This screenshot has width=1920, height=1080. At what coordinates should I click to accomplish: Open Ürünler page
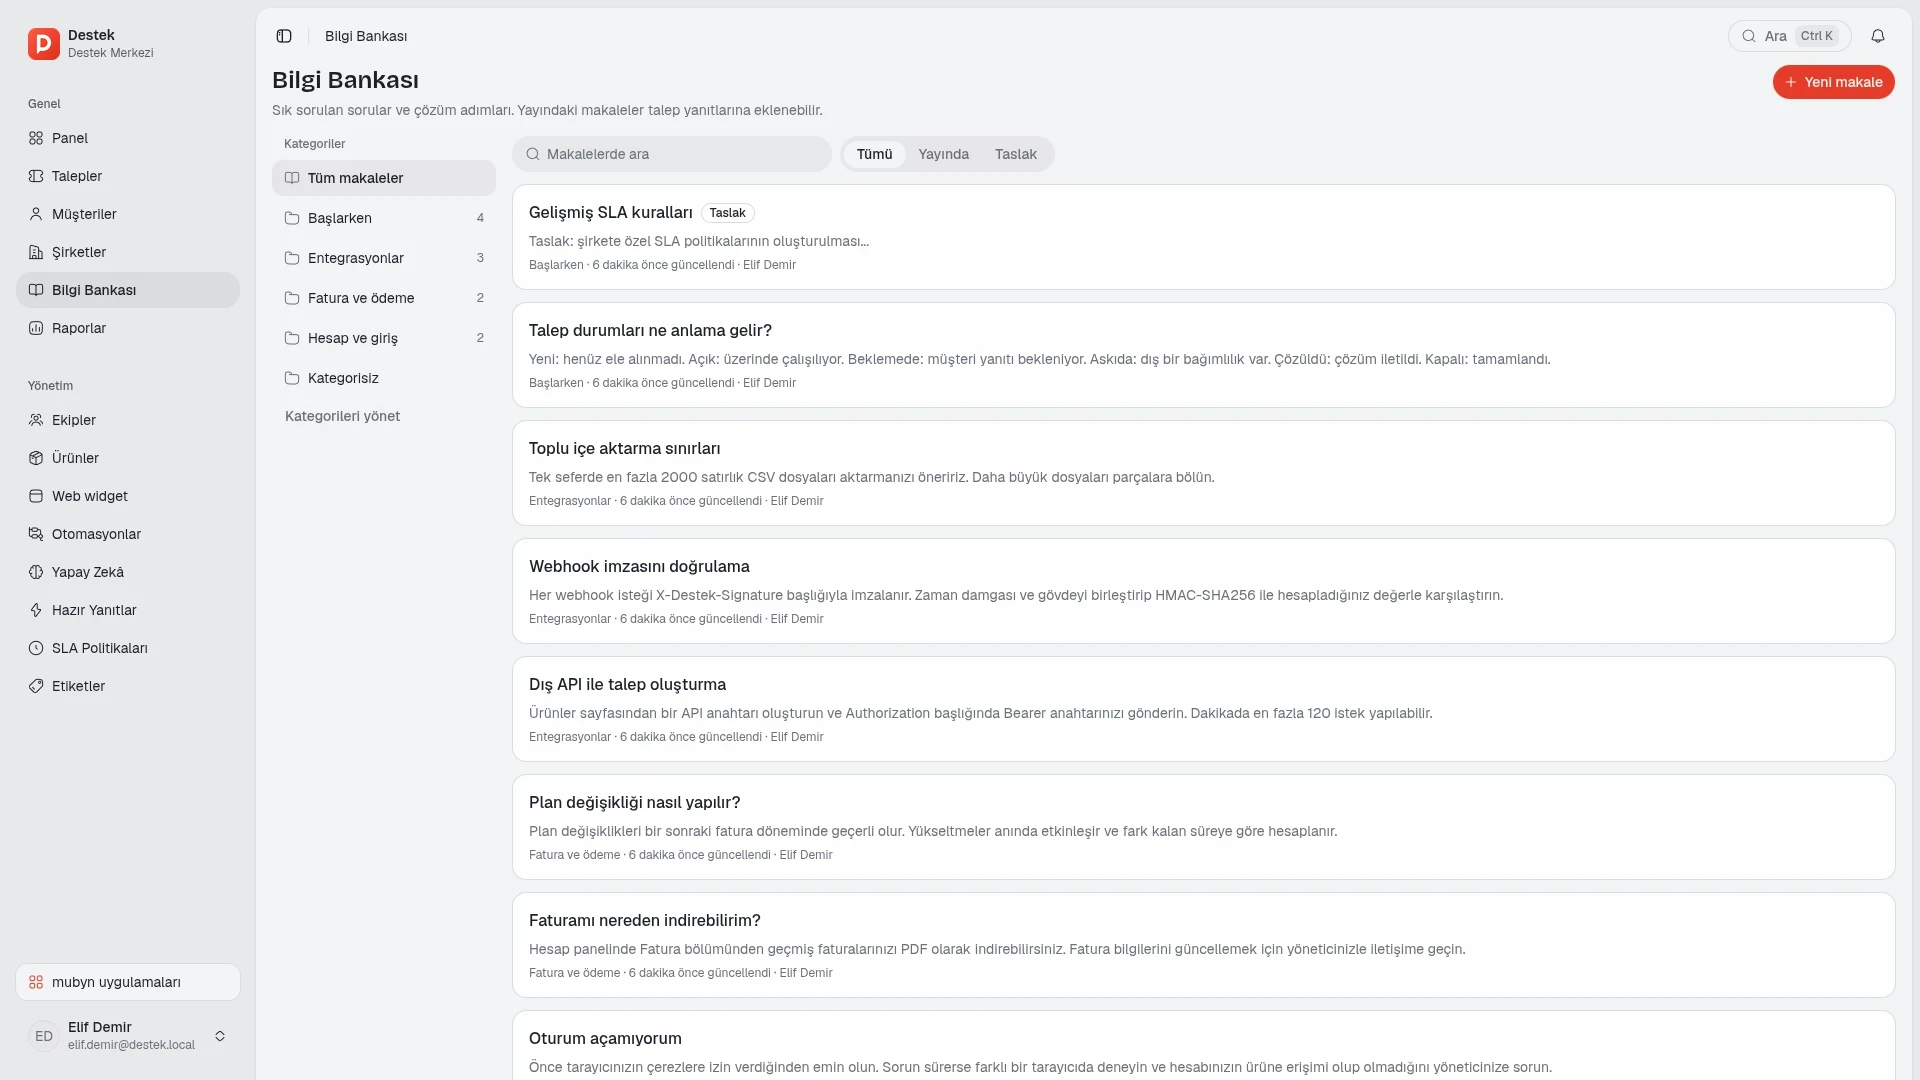[x=128, y=458]
